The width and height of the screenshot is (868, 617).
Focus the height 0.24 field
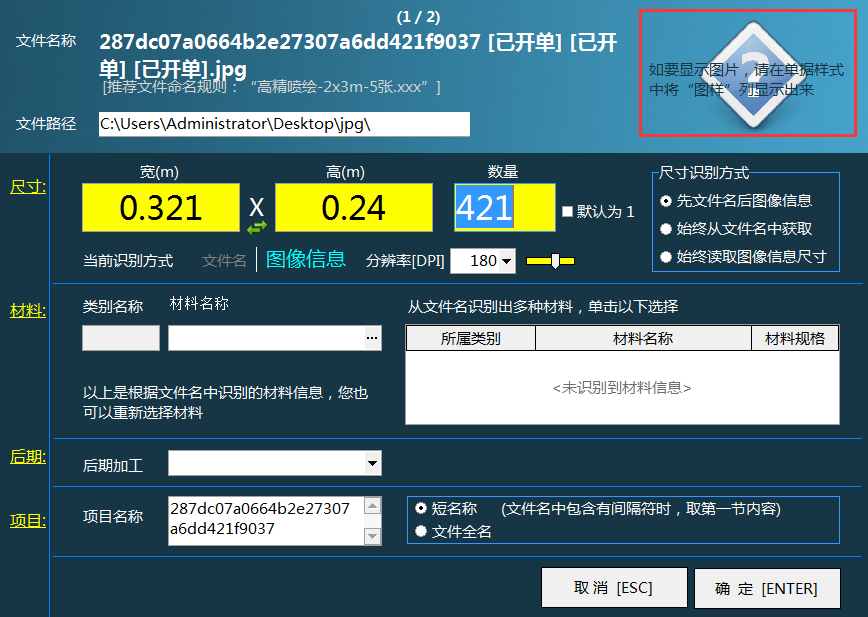pos(354,208)
